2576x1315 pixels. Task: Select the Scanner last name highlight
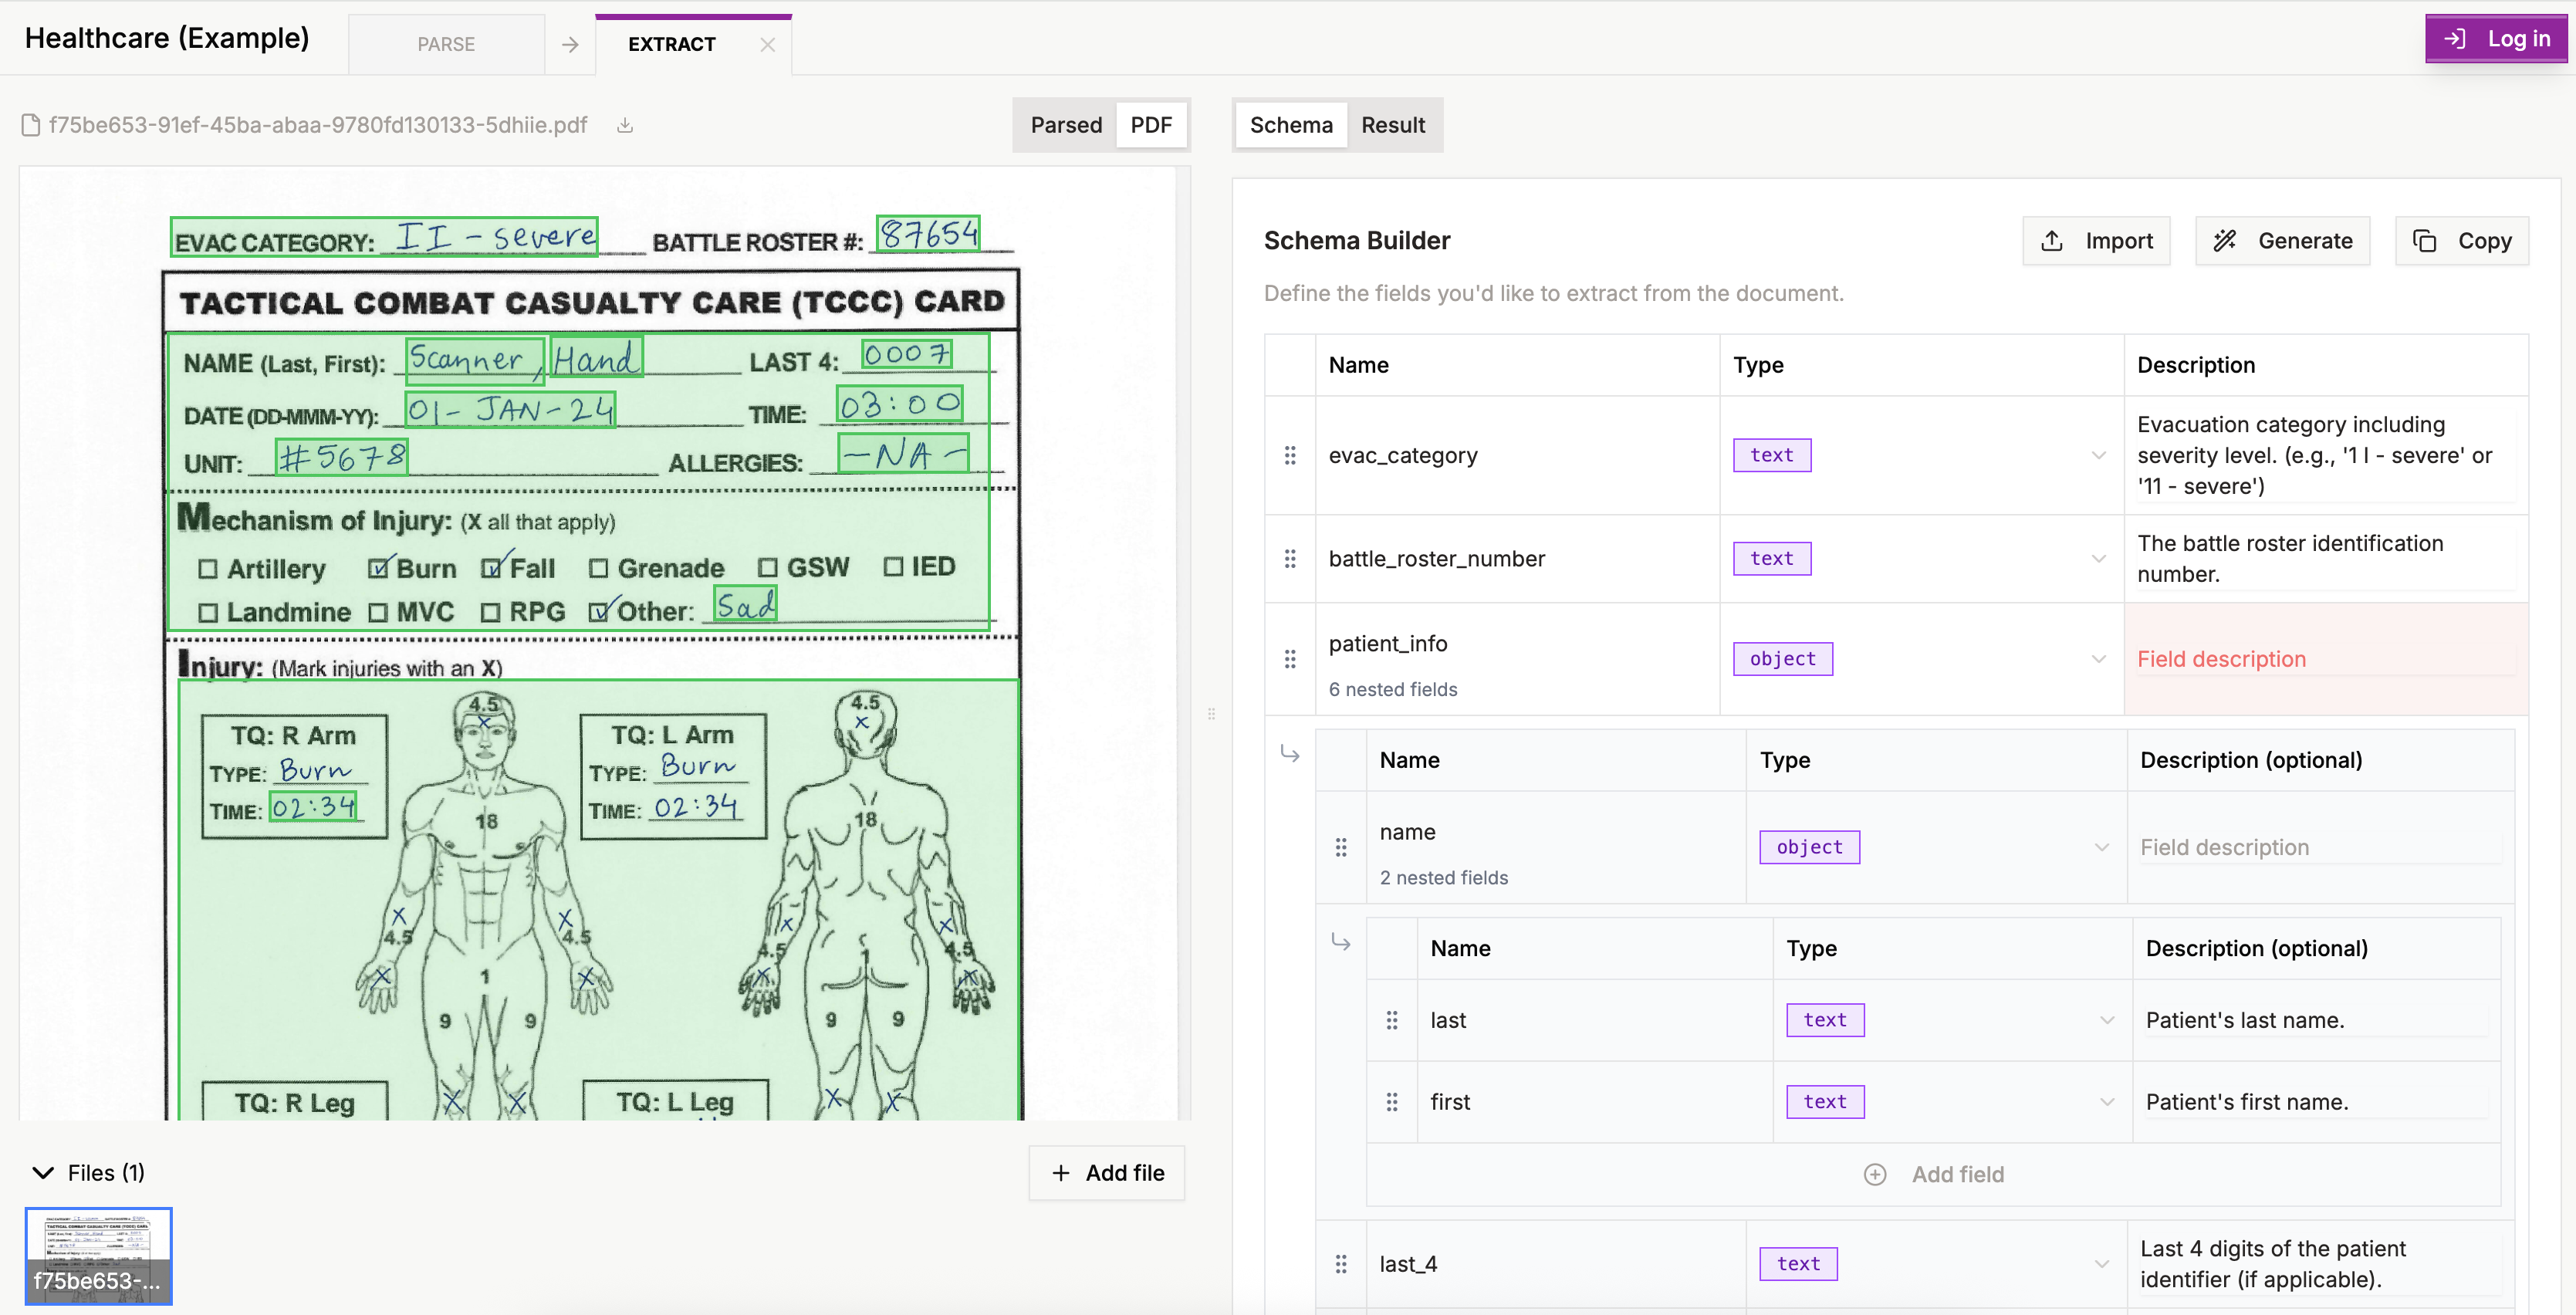475,360
